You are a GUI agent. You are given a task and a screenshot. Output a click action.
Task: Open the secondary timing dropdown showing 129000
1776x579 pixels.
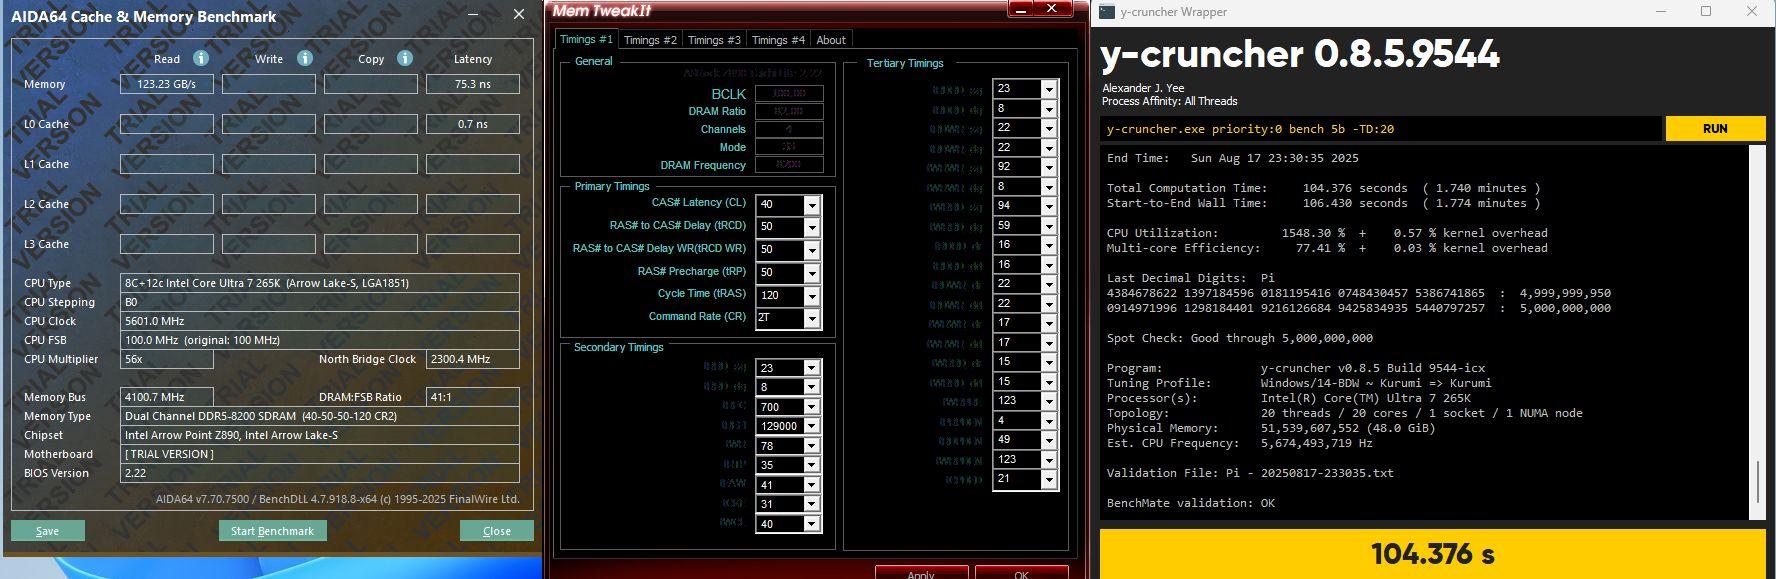(812, 426)
